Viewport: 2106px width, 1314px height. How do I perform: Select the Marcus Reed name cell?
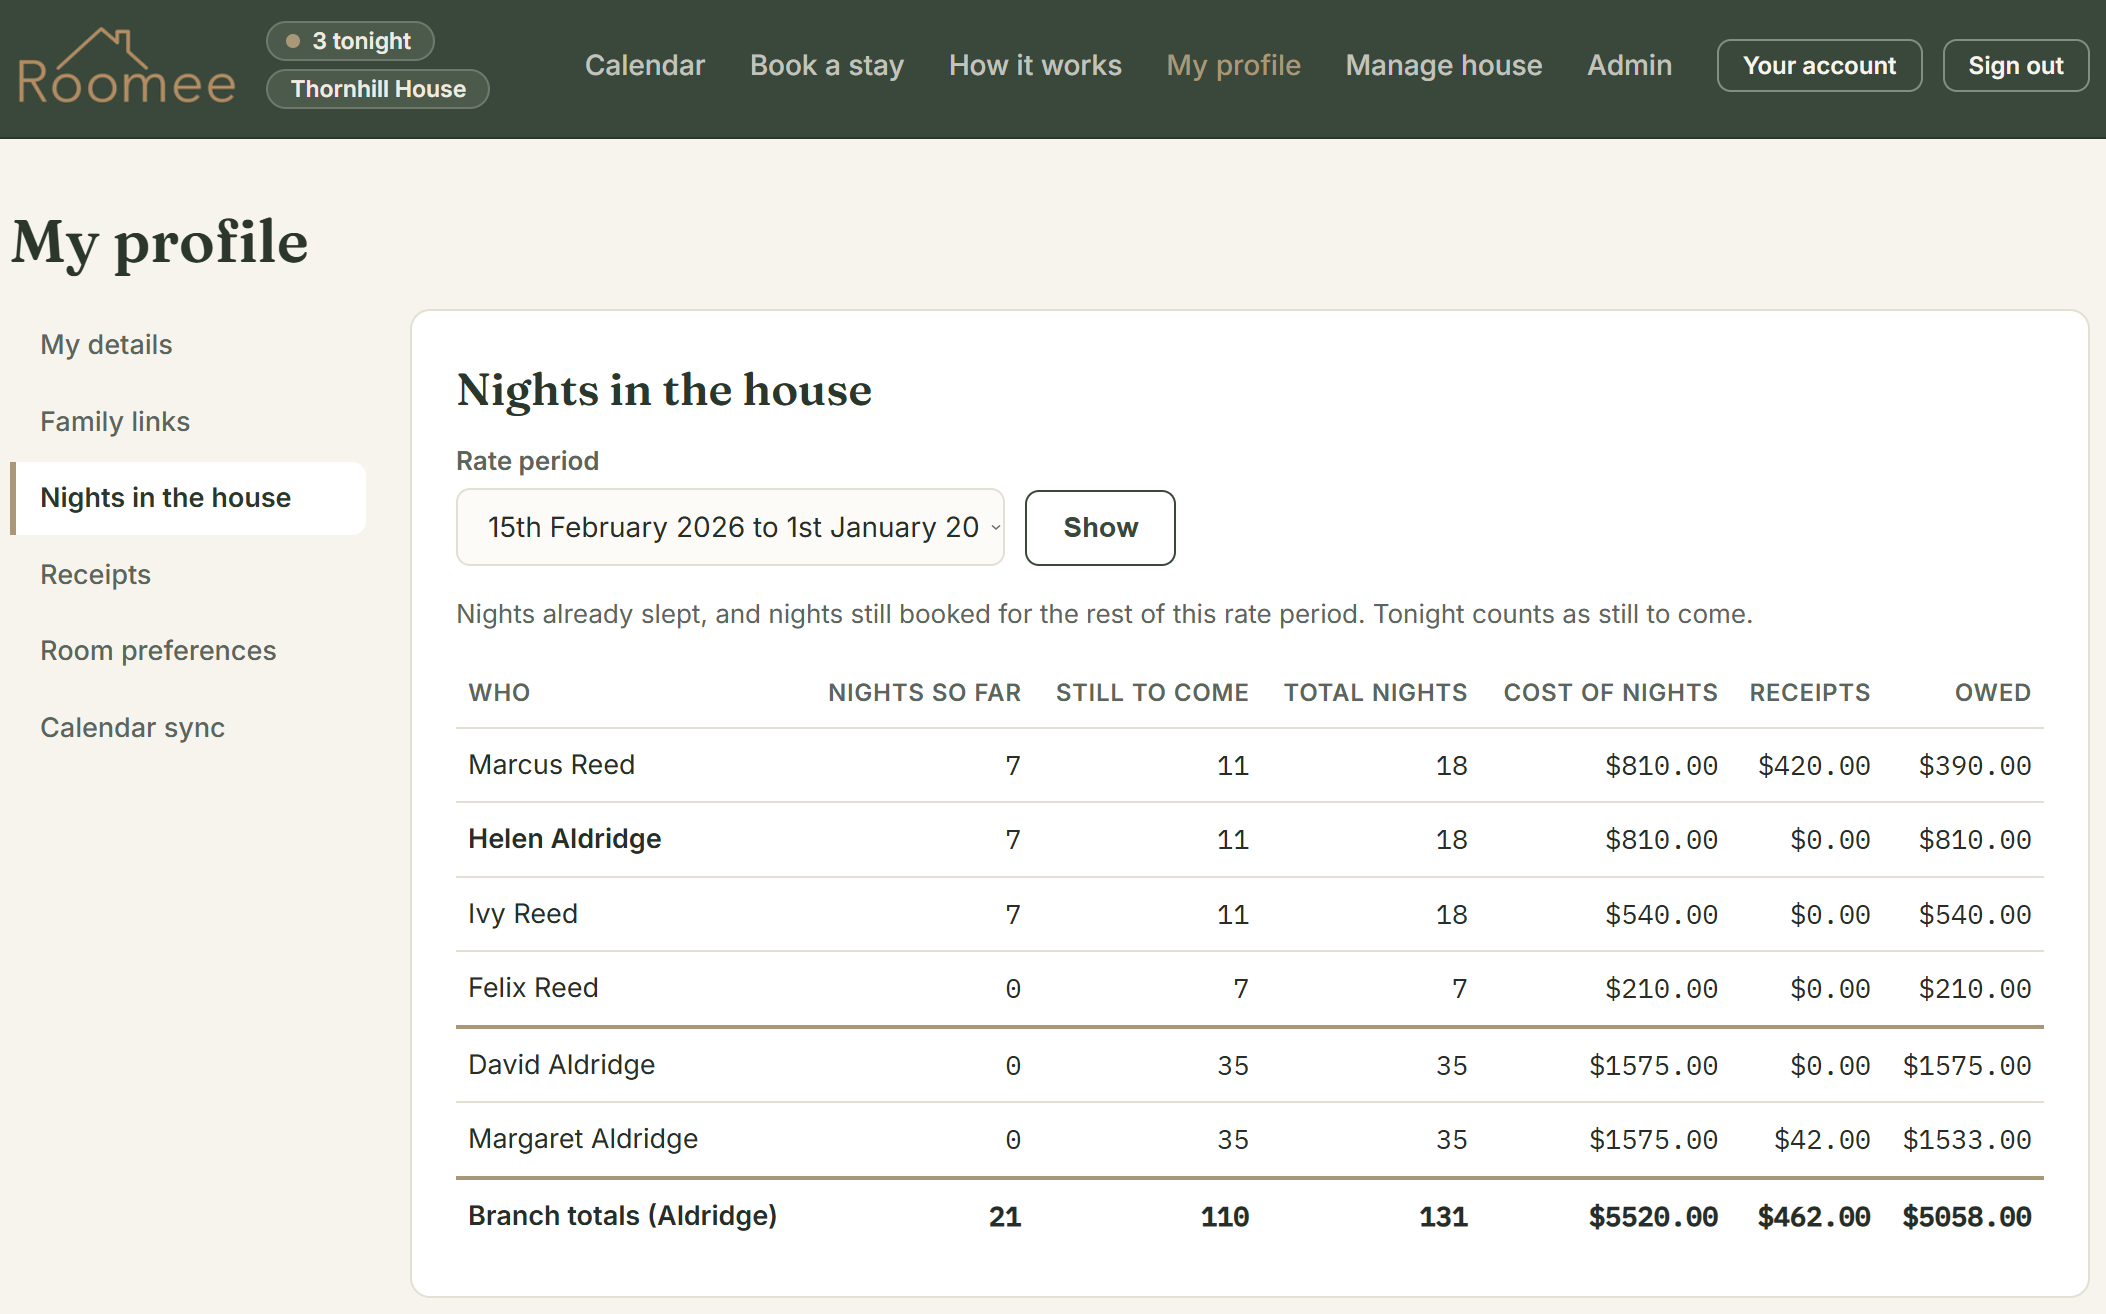click(551, 765)
